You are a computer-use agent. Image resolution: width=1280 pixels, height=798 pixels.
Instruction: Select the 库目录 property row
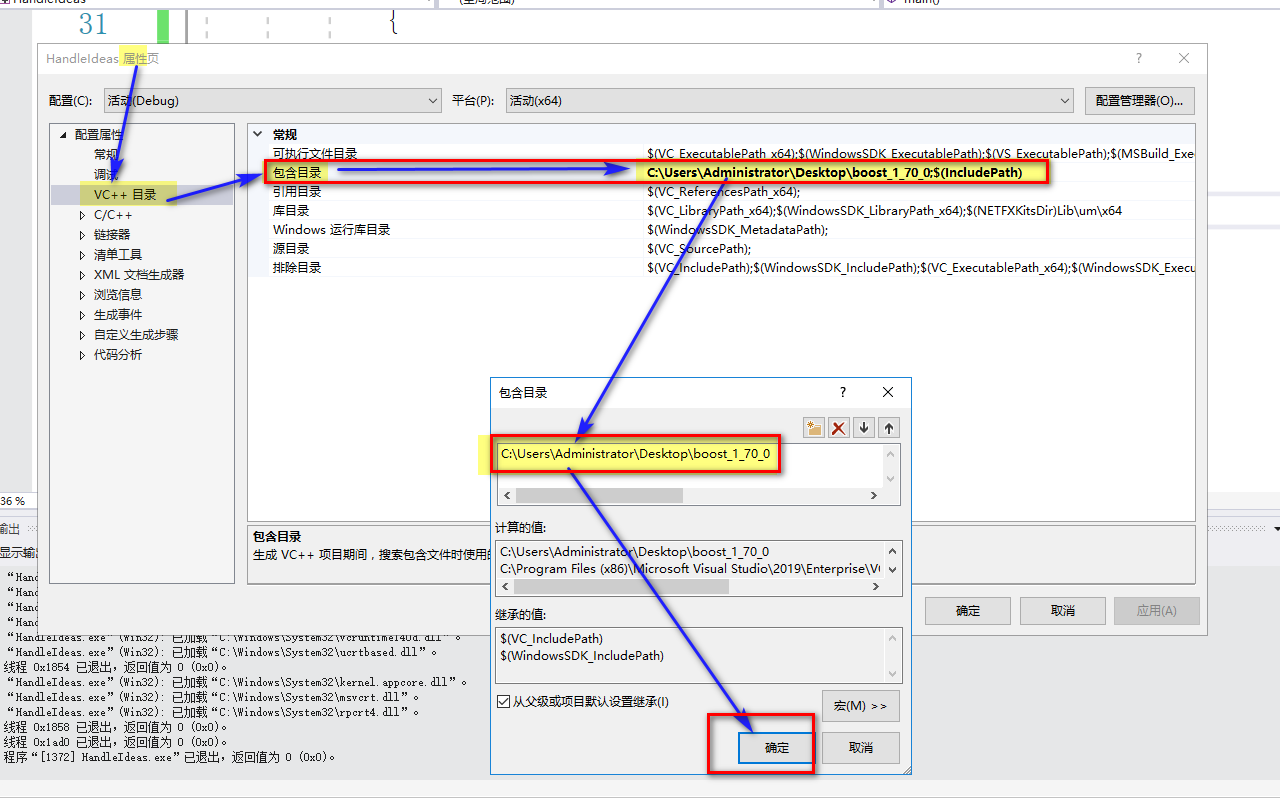click(721, 211)
